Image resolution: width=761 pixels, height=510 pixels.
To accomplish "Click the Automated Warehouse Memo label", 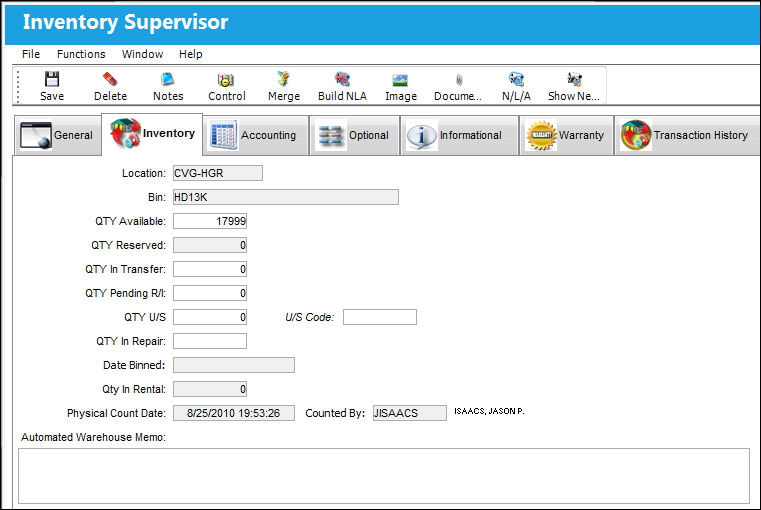I will (93, 437).
